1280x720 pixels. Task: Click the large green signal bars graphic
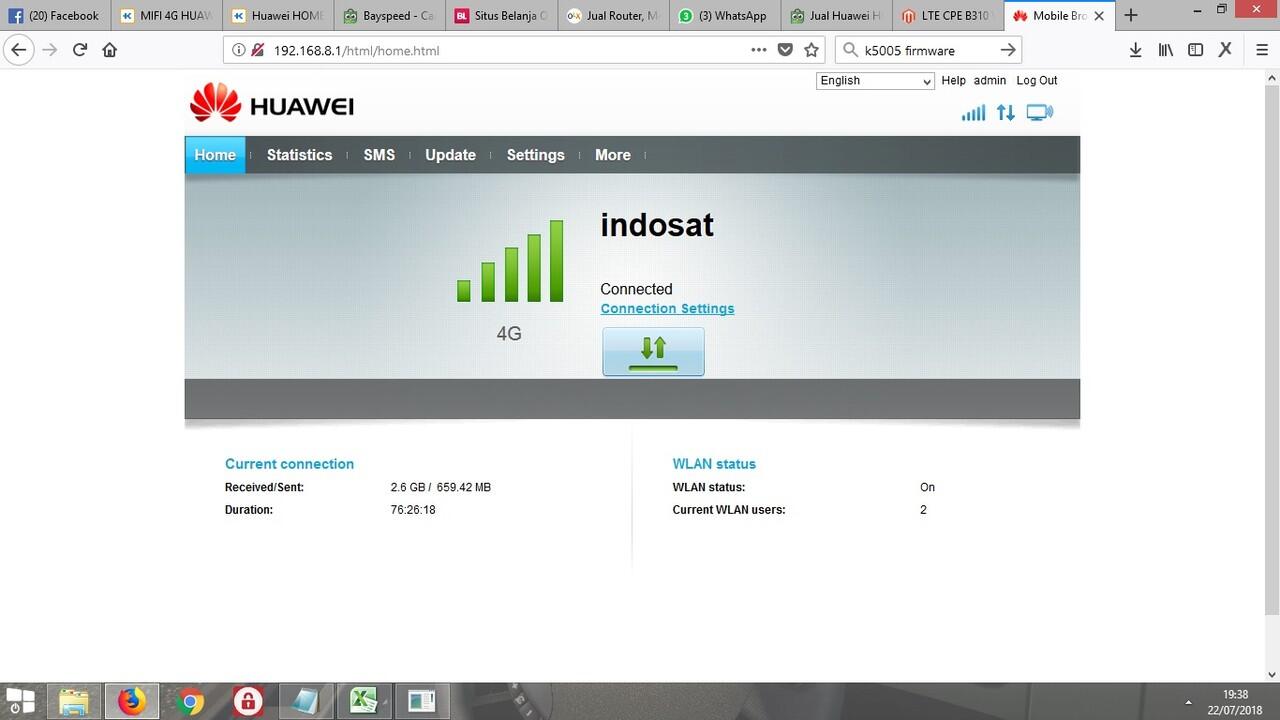click(510, 261)
